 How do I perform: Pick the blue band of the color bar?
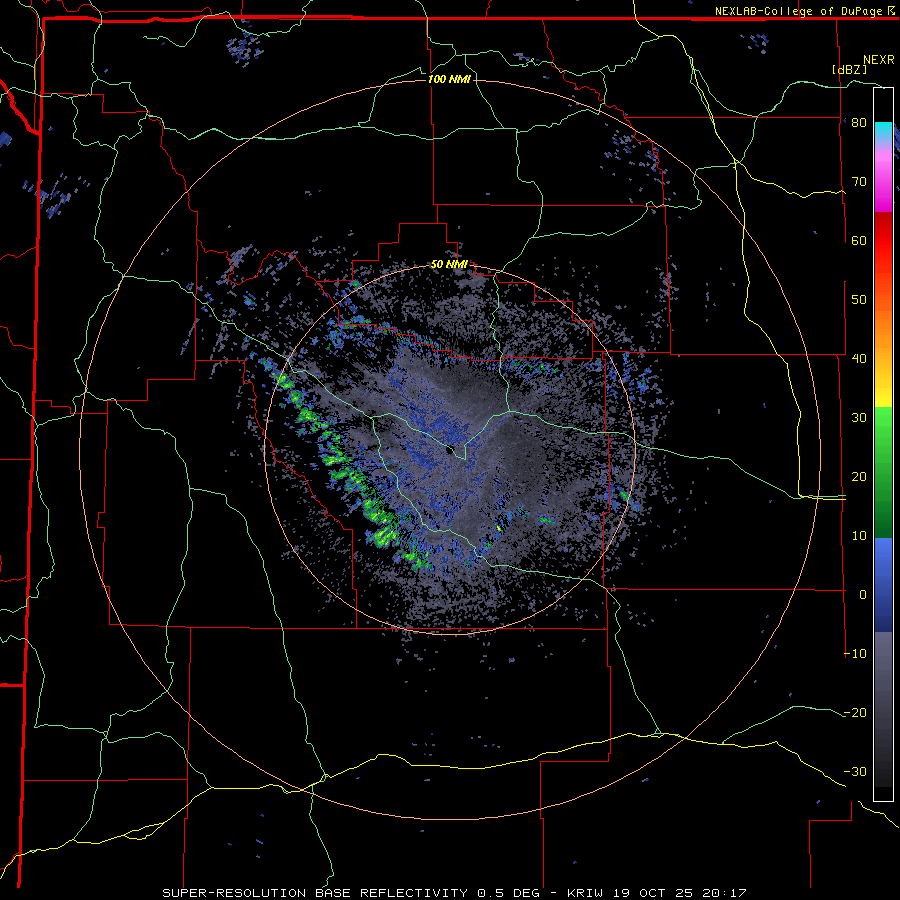883,585
